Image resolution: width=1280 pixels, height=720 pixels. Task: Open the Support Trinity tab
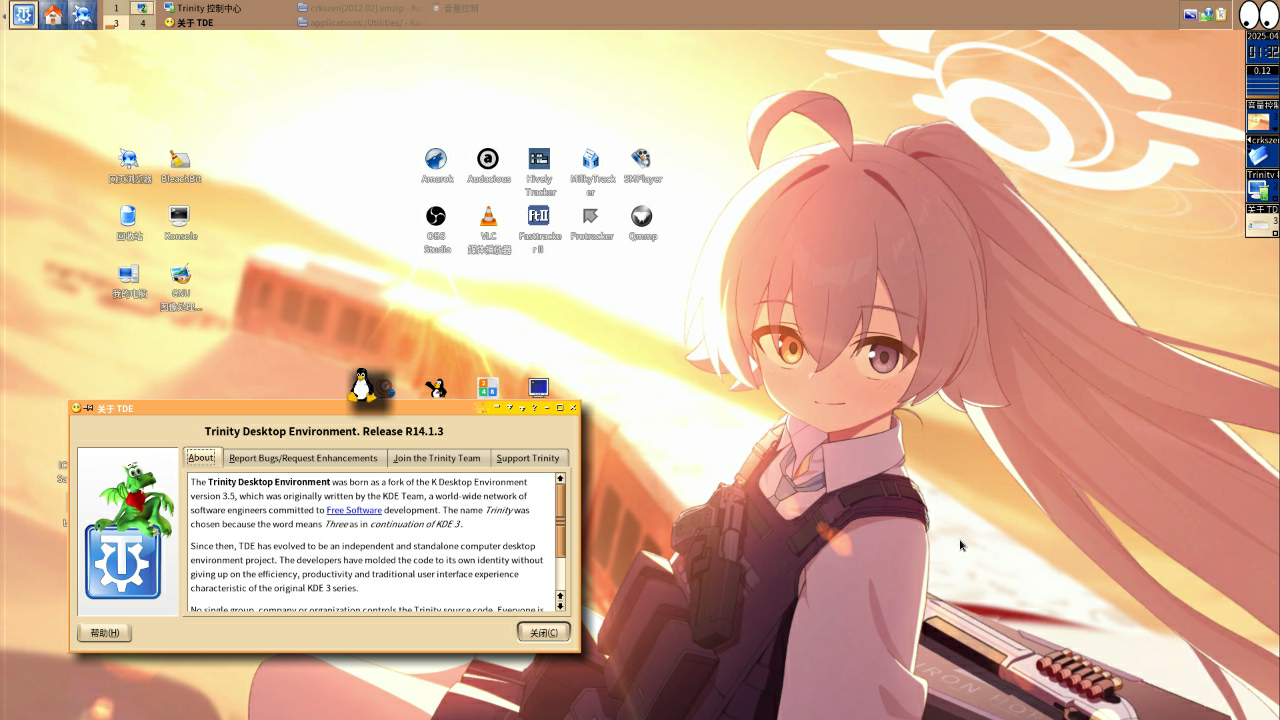tap(528, 458)
